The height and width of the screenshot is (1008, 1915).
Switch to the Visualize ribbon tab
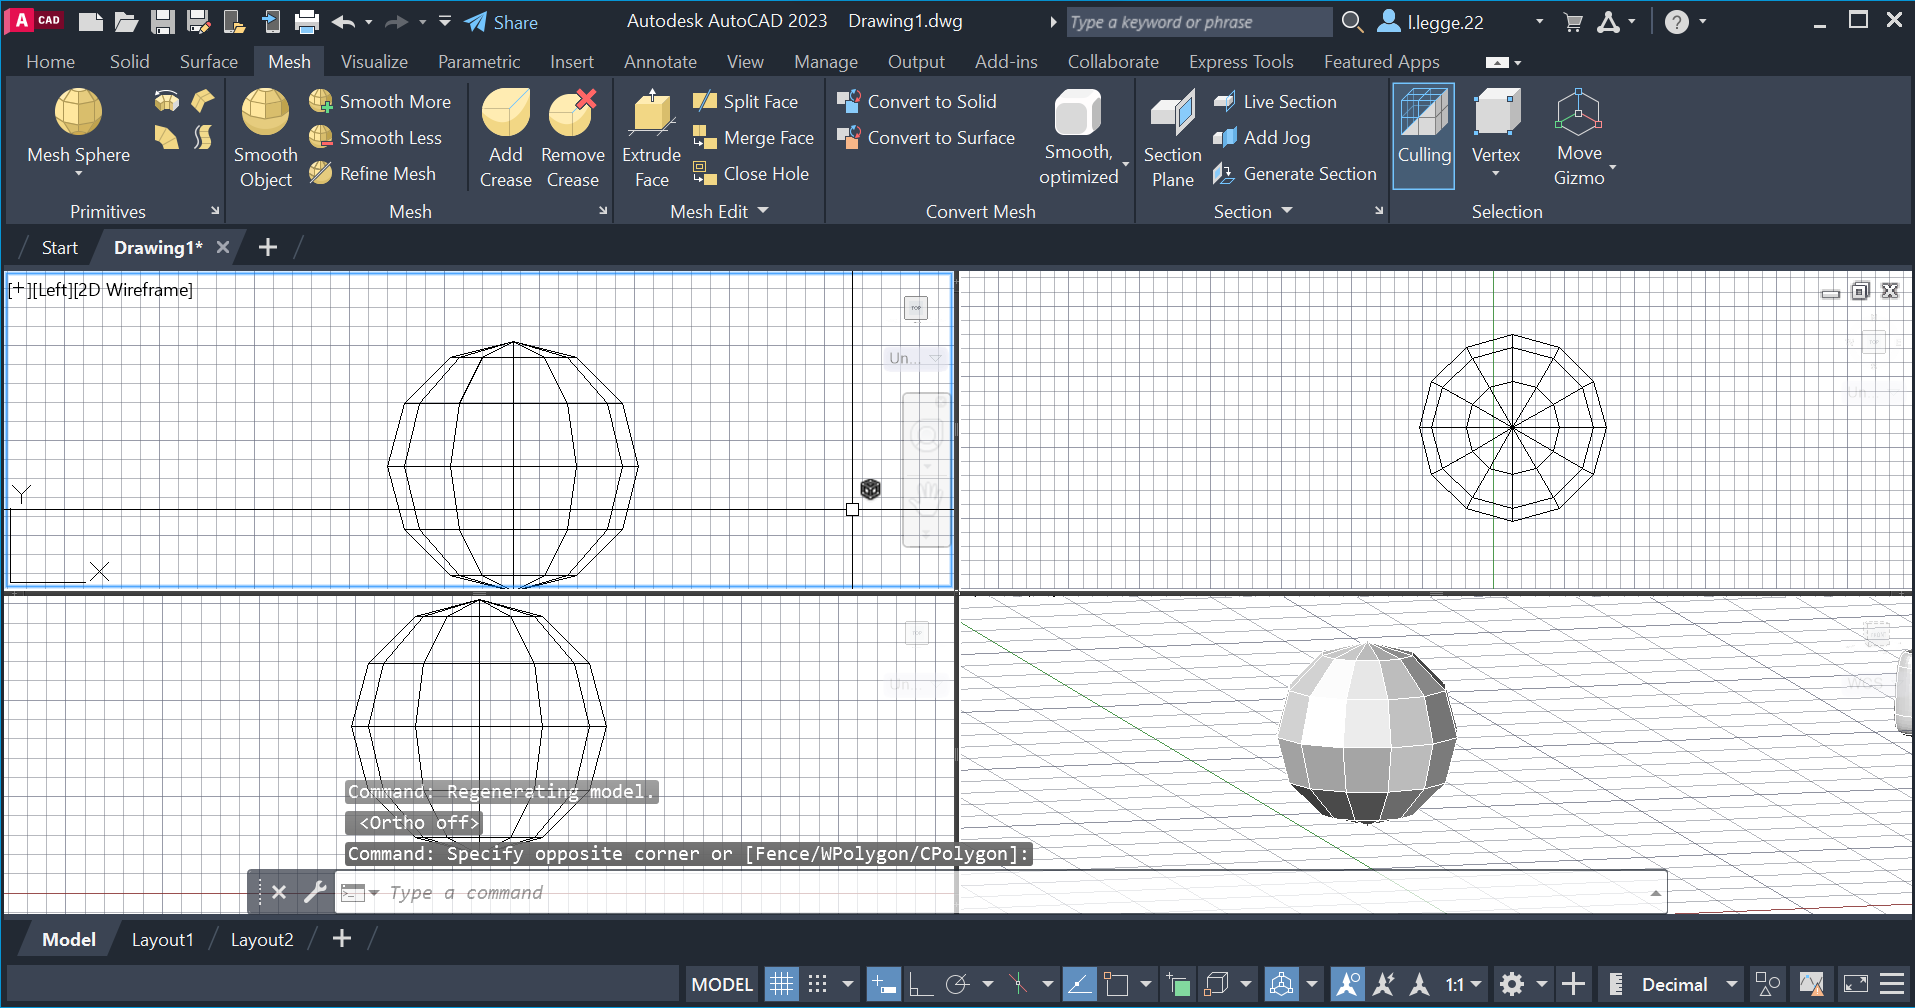coord(374,62)
